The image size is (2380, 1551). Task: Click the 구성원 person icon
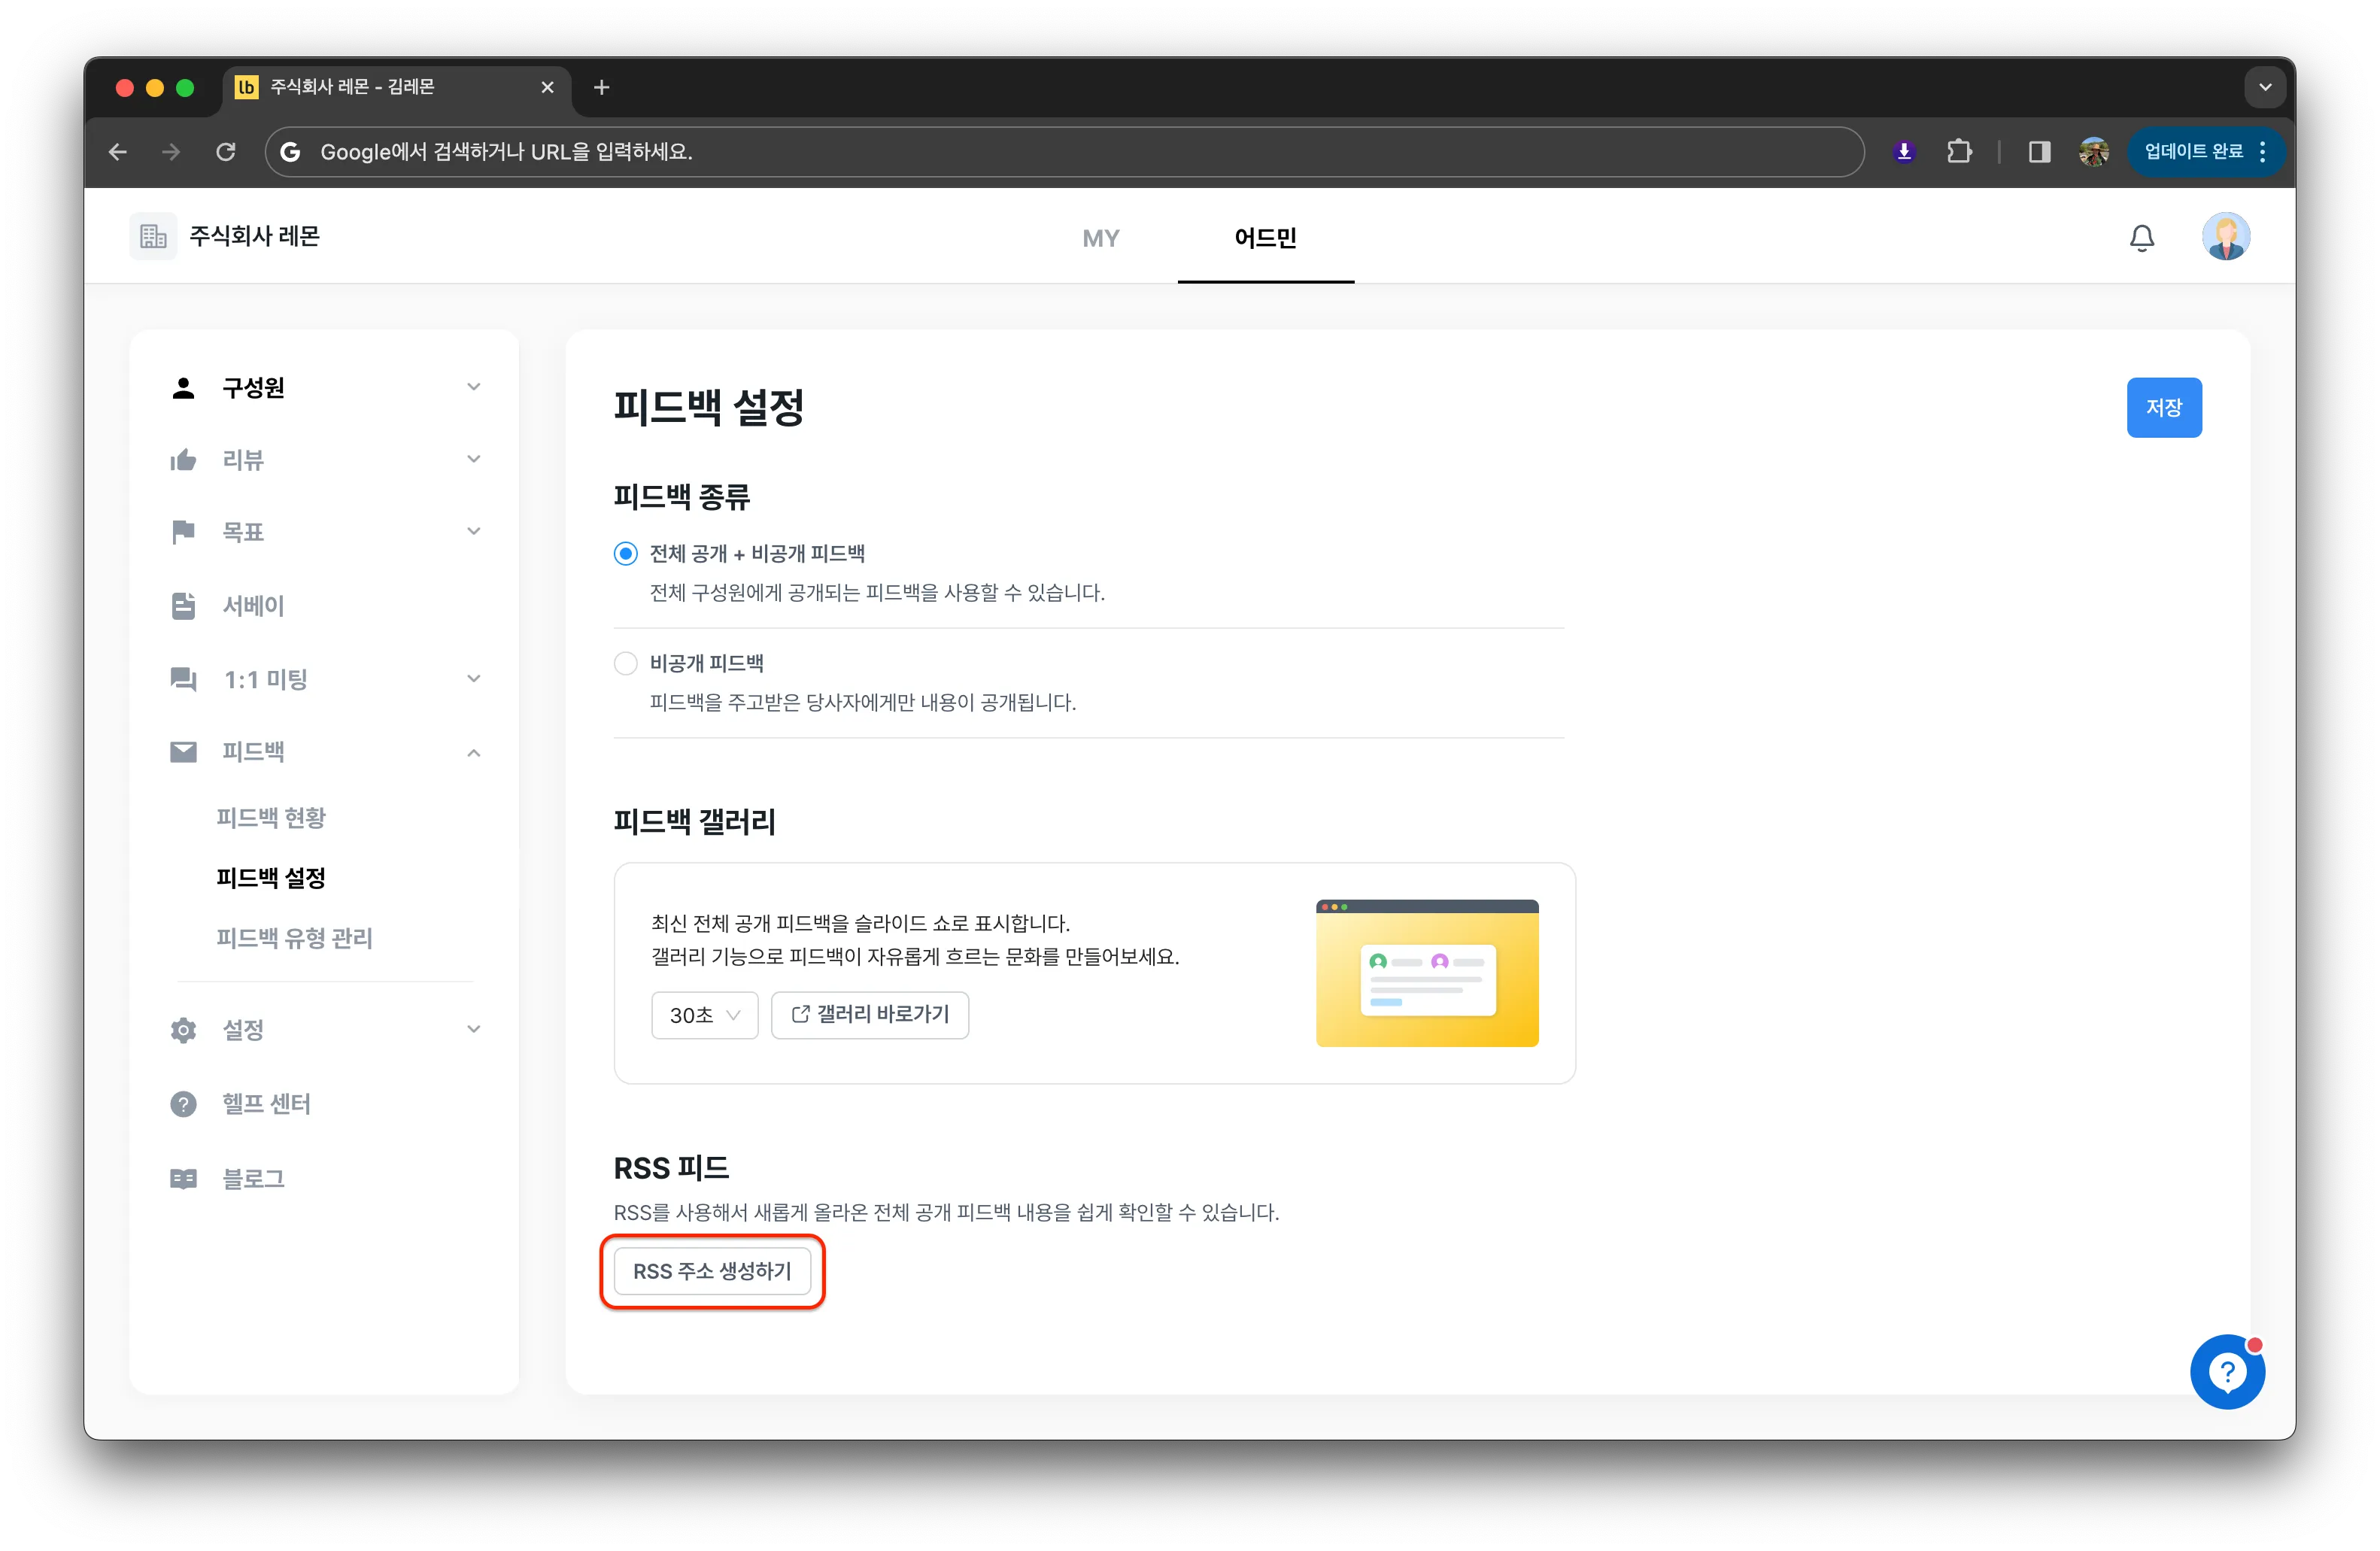pos(183,388)
